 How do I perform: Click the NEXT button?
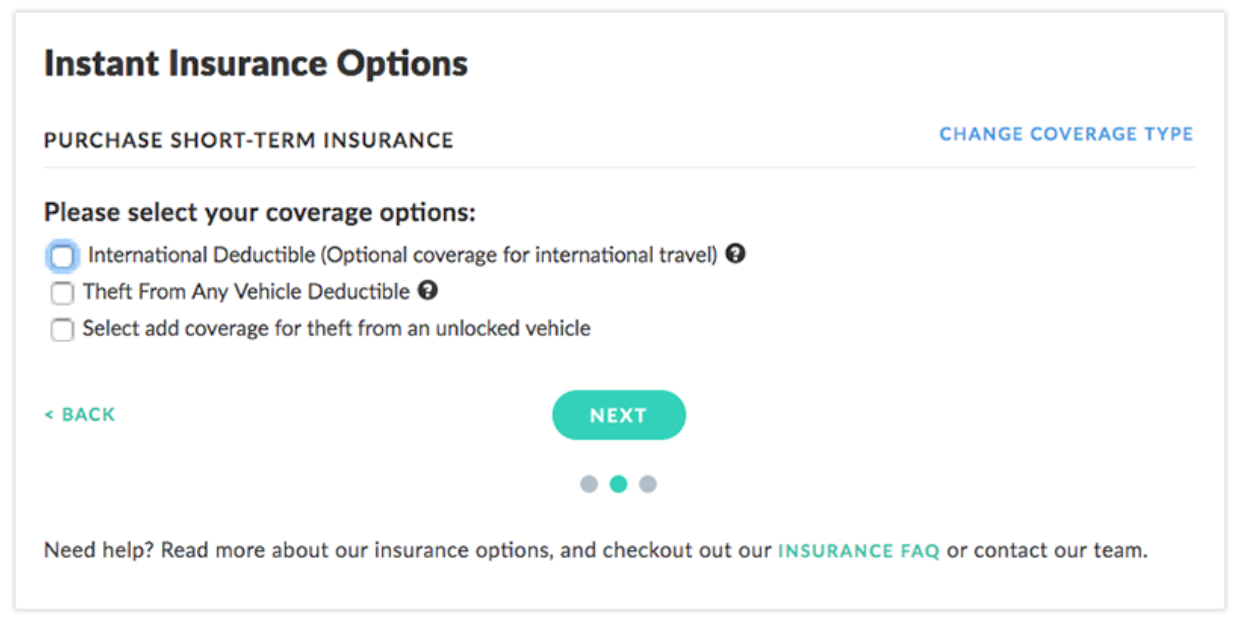(618, 415)
